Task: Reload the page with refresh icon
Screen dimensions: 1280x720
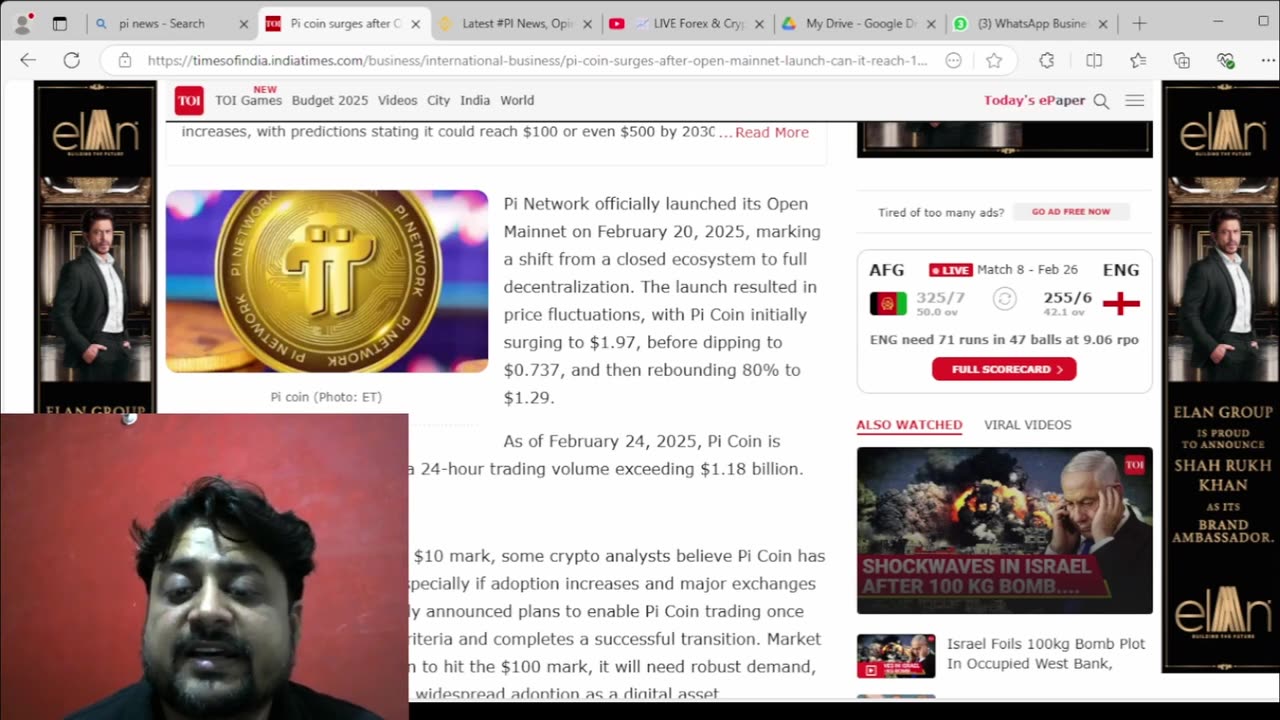Action: [x=72, y=61]
